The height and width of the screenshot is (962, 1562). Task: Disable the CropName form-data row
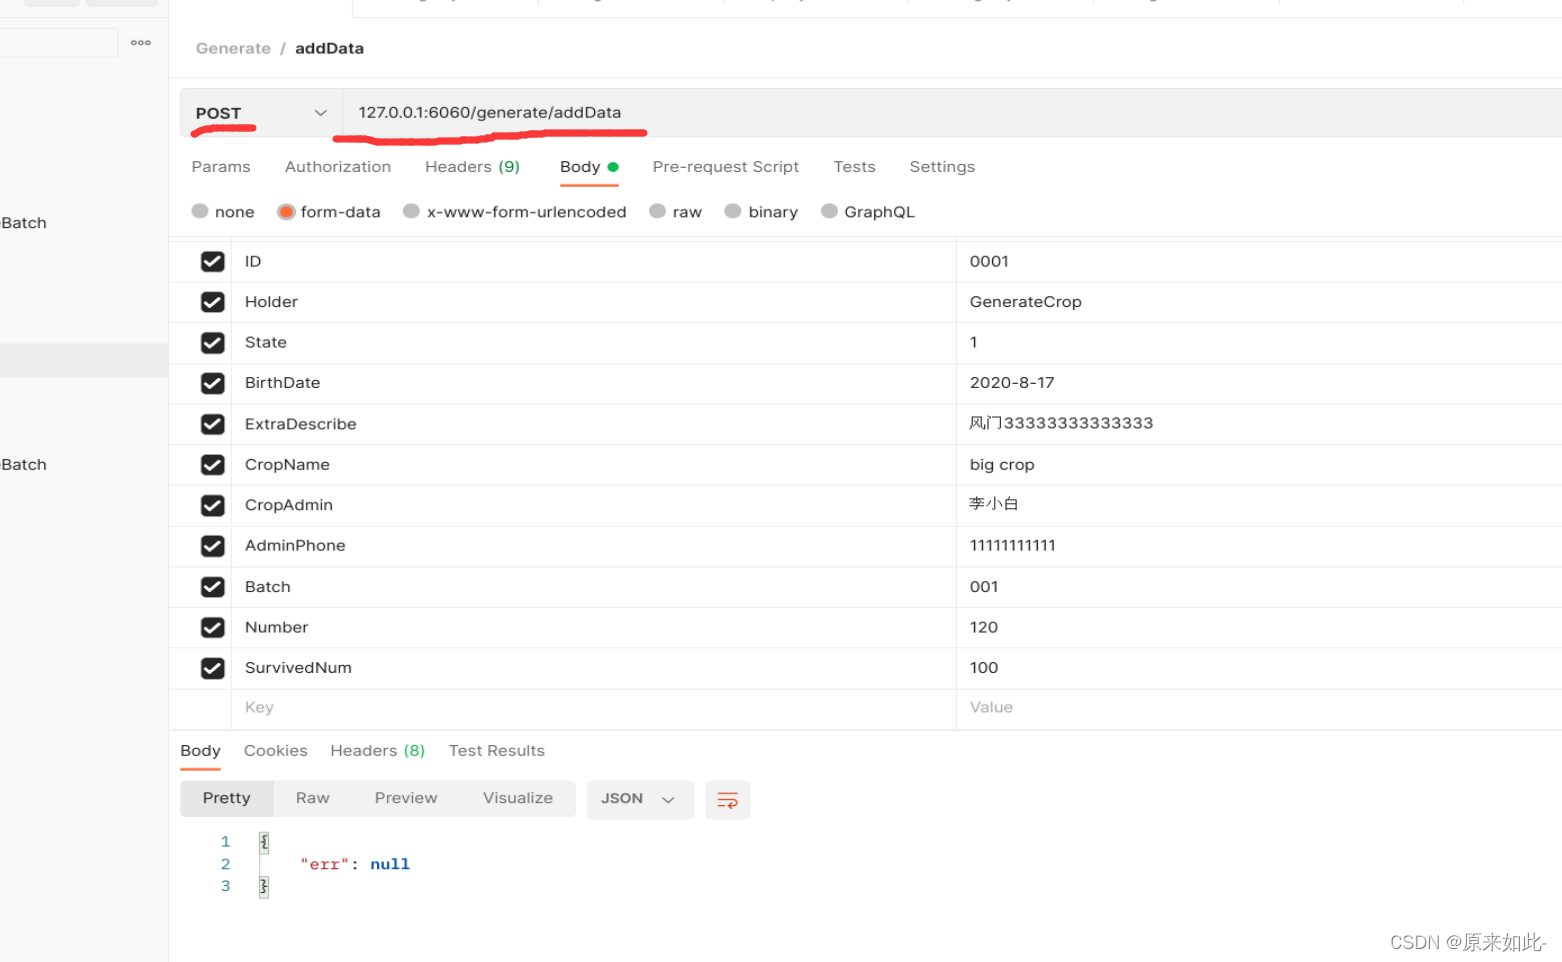213,465
